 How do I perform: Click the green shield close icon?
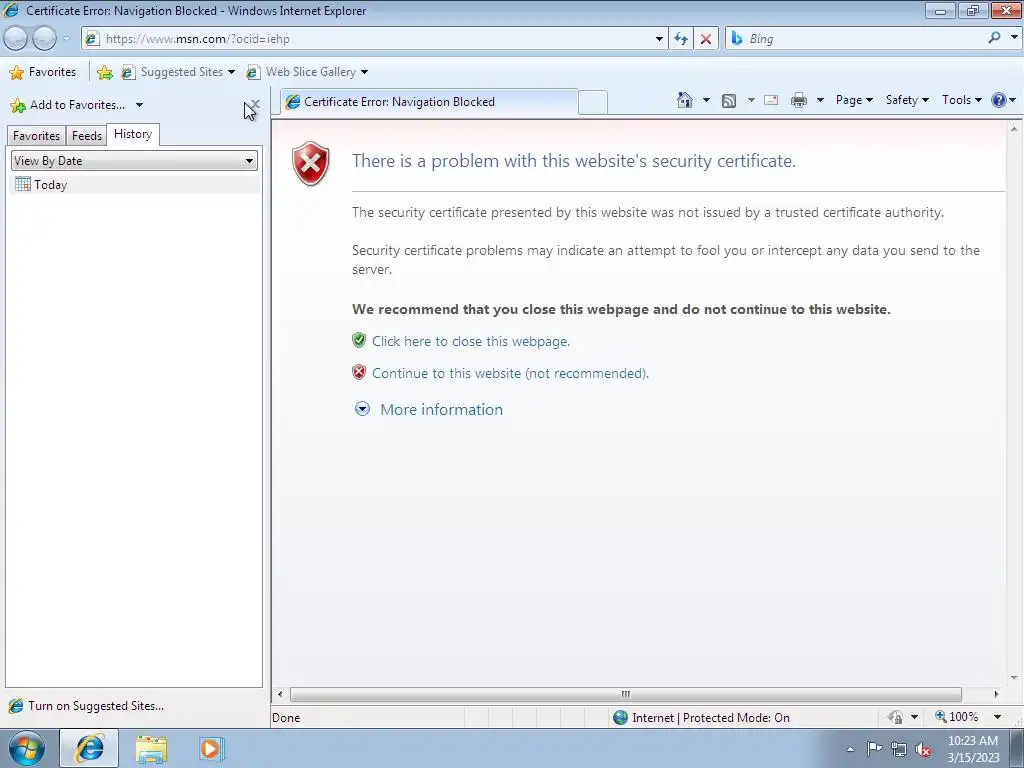(359, 340)
